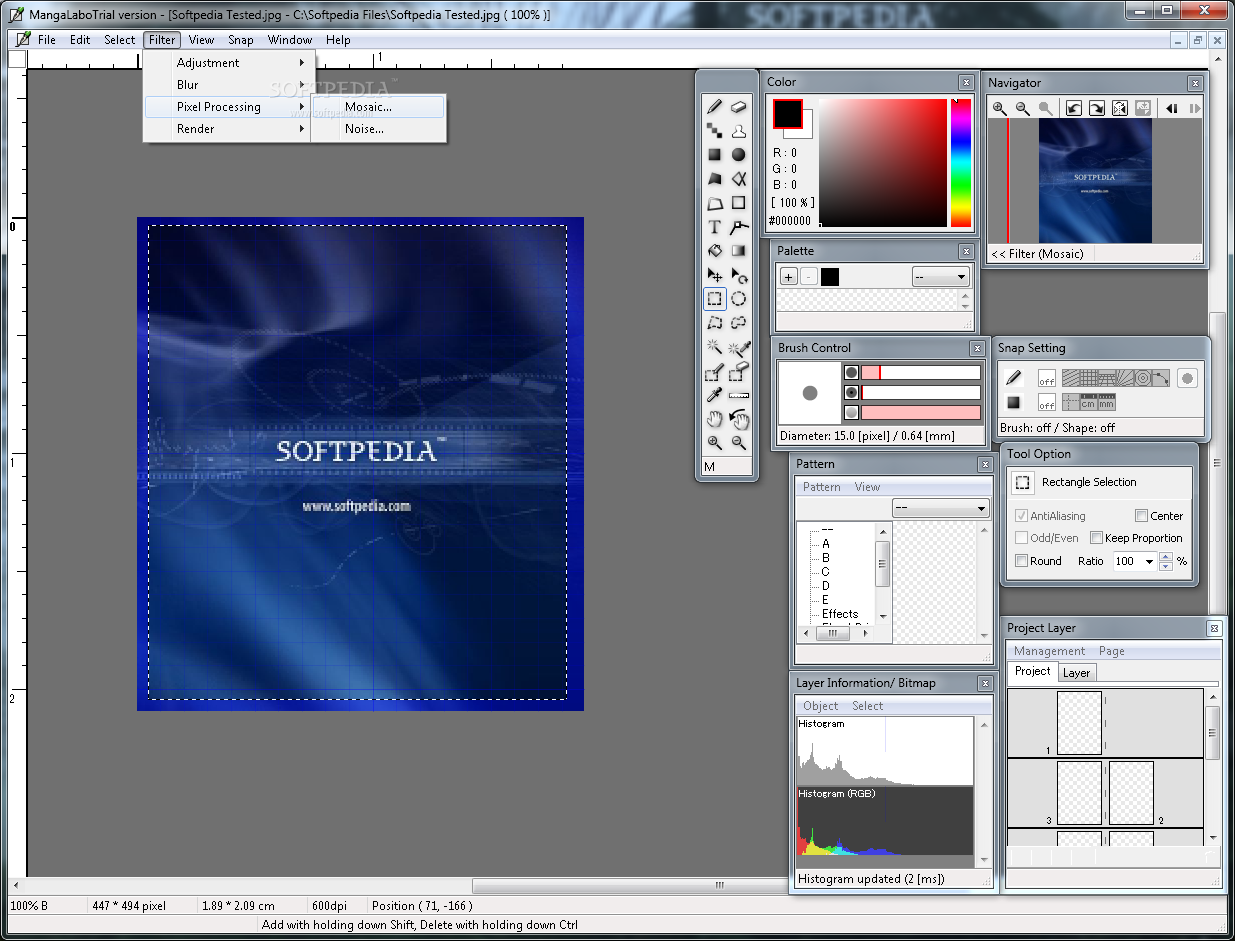The image size is (1235, 941).
Task: Select the Effects item in Pattern tree
Action: point(840,614)
